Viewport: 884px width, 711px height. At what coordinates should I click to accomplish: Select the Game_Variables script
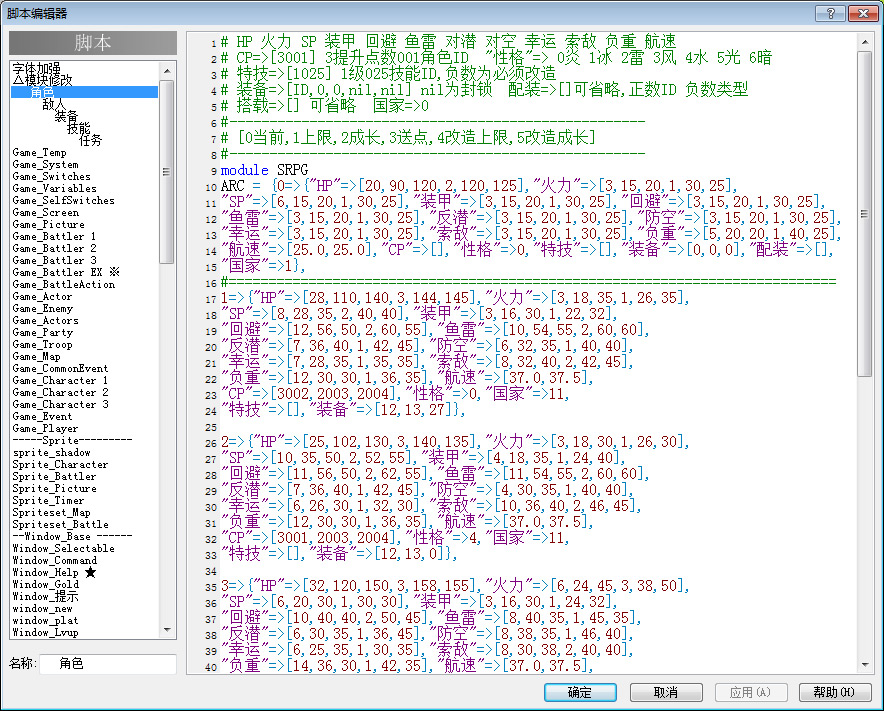coord(55,188)
